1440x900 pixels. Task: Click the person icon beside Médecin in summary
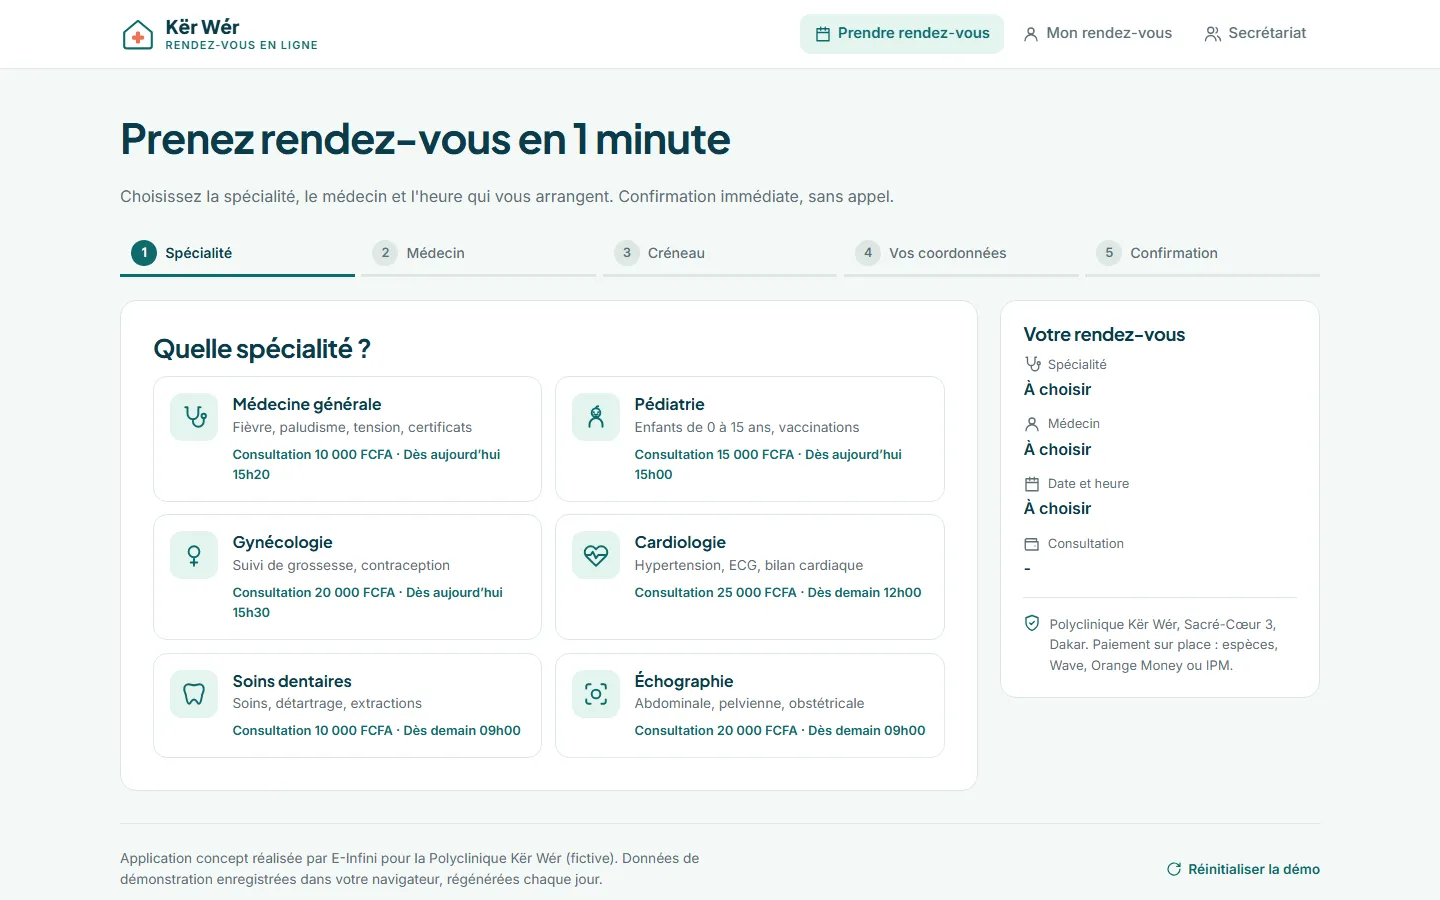tap(1032, 424)
